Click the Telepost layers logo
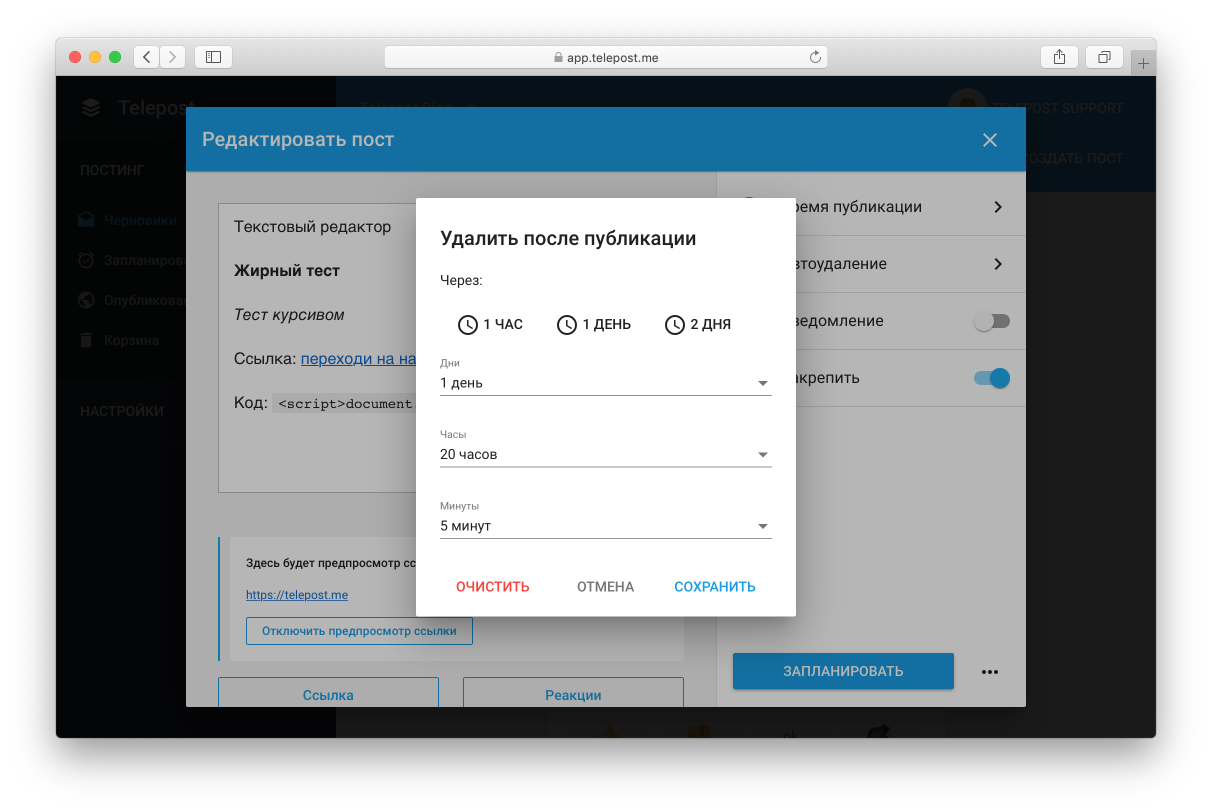Viewport: 1212px width, 812px height. 90,108
